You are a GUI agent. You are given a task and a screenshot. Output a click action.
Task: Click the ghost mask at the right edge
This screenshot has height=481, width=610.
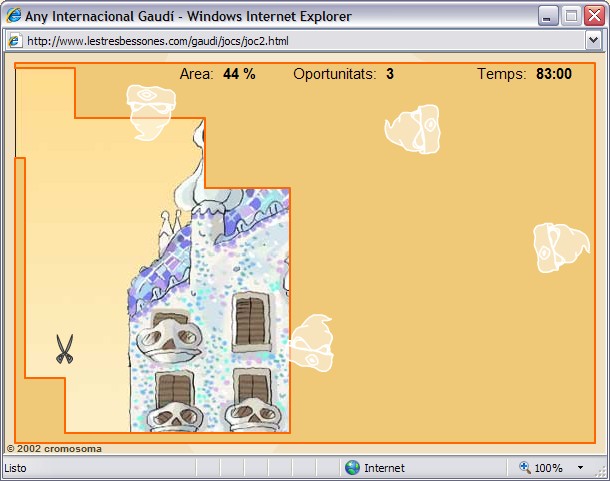(x=561, y=248)
